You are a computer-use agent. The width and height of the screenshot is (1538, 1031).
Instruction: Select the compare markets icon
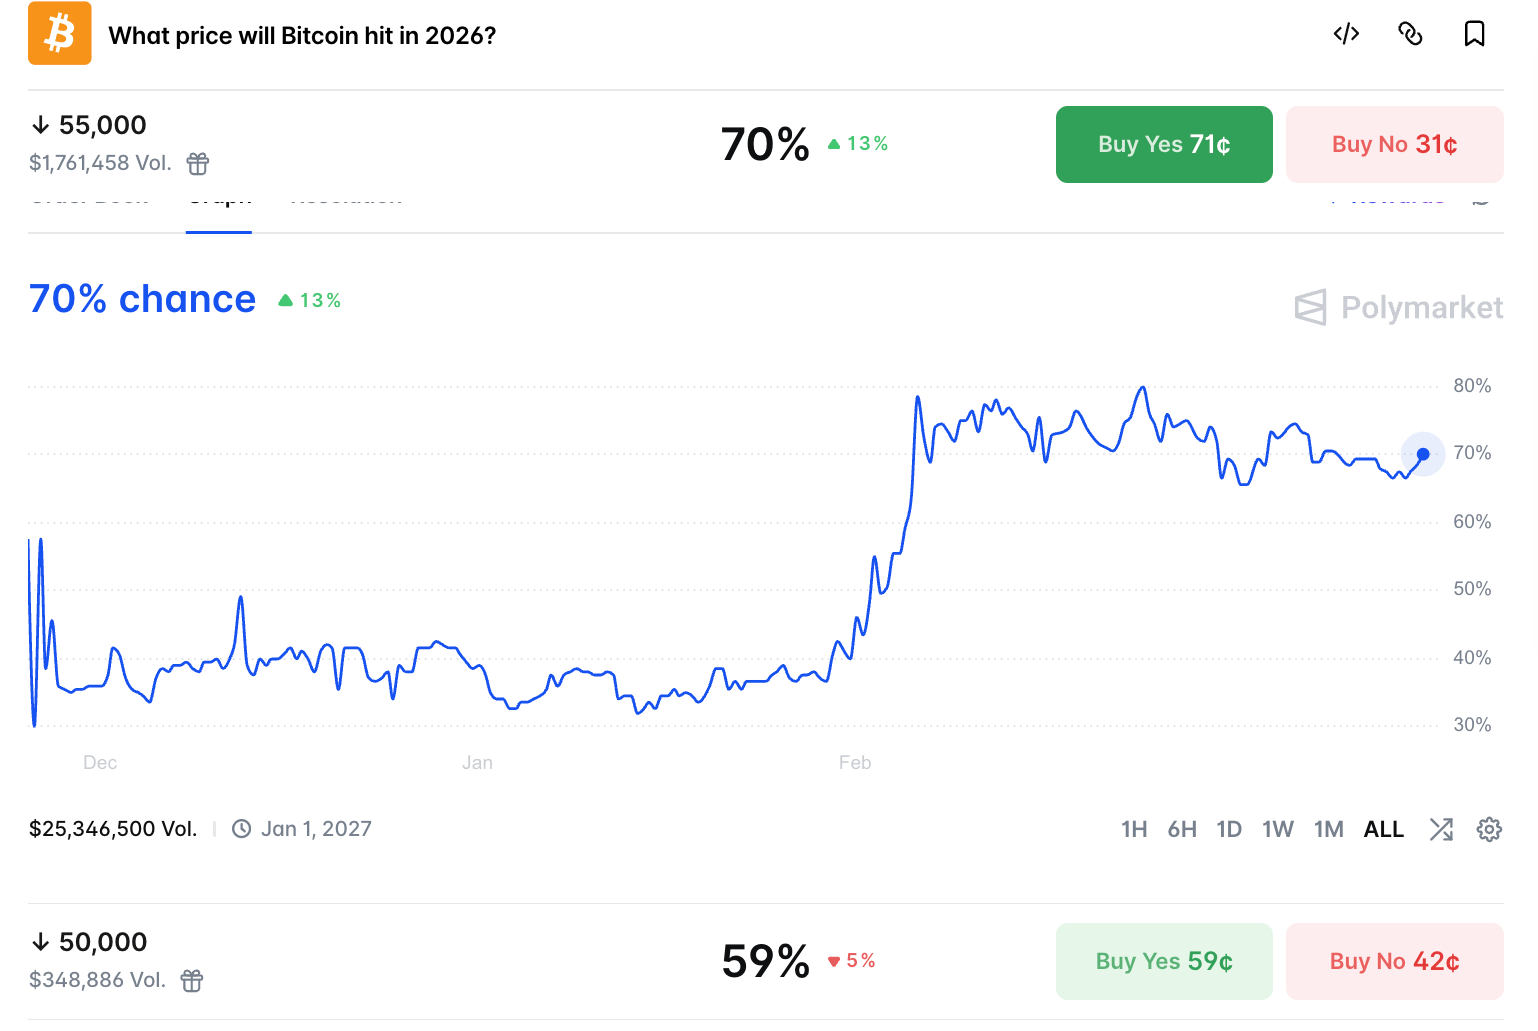coord(1441,829)
